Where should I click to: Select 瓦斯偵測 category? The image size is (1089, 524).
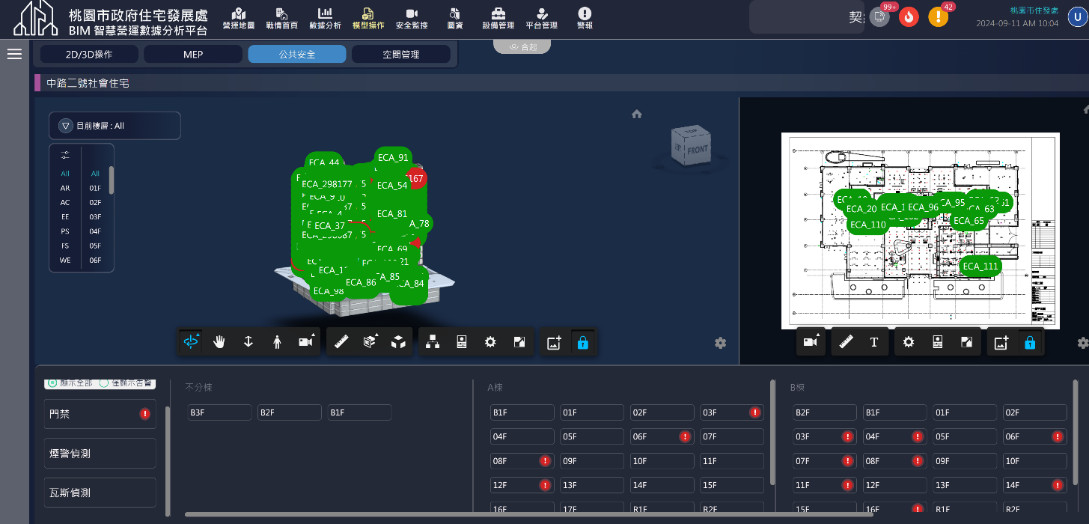point(100,493)
